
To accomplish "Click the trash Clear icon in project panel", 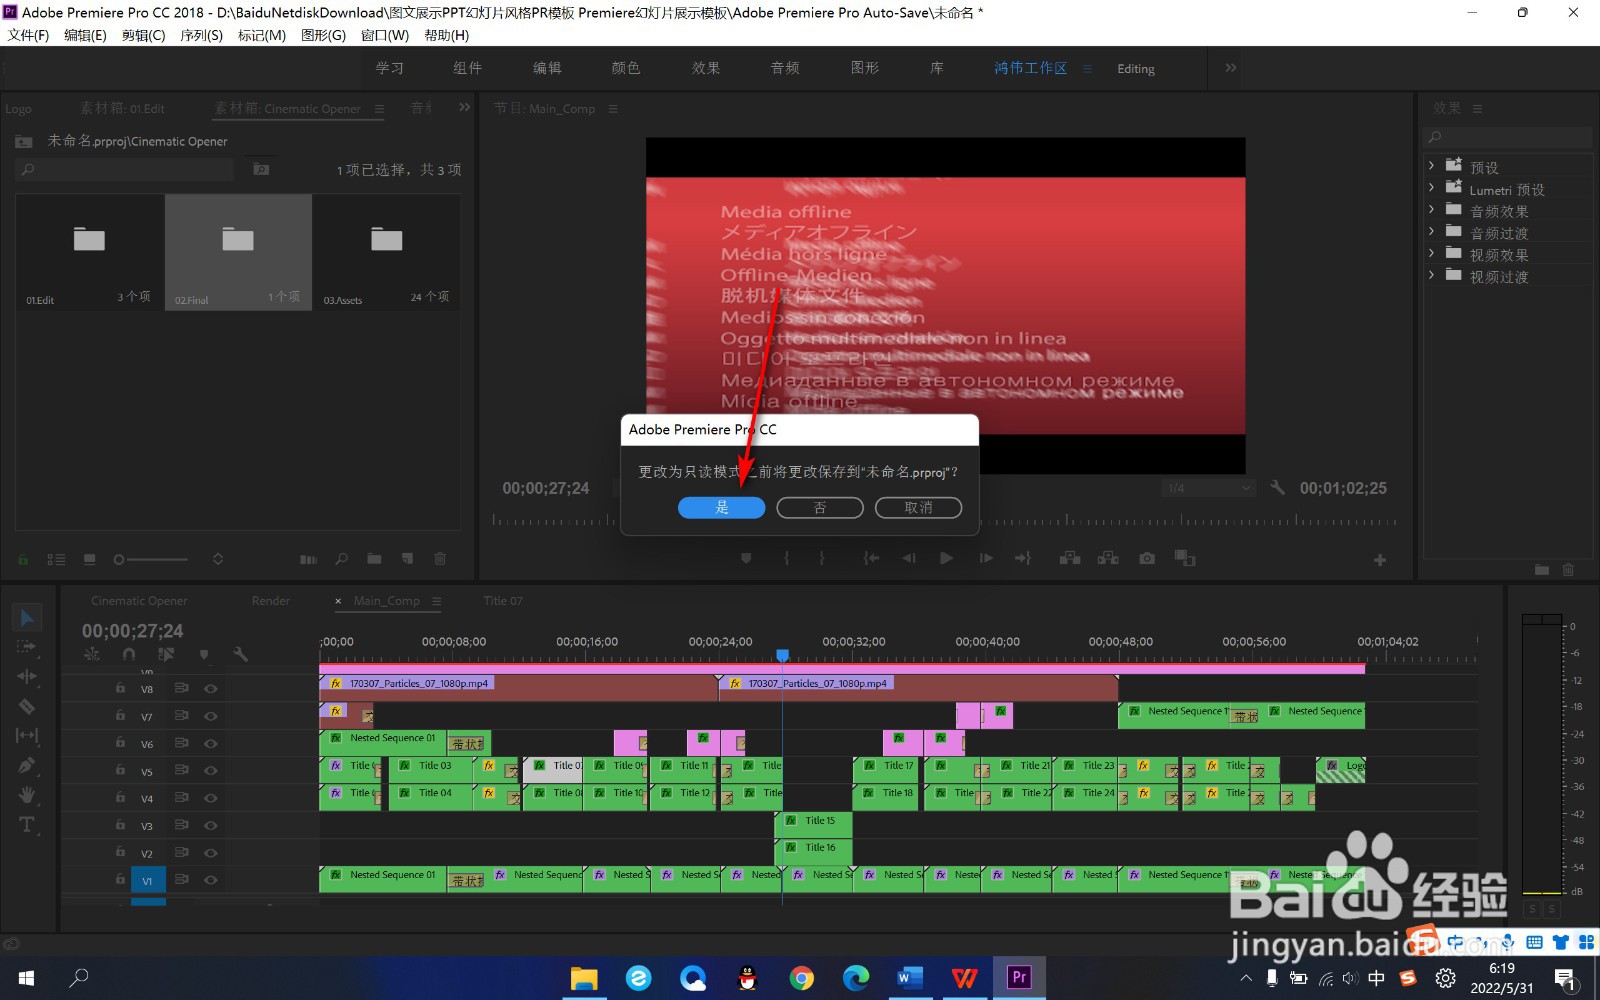I will click(x=440, y=559).
